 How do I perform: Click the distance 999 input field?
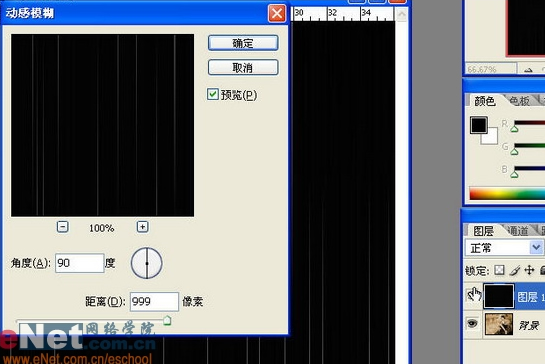click(154, 301)
